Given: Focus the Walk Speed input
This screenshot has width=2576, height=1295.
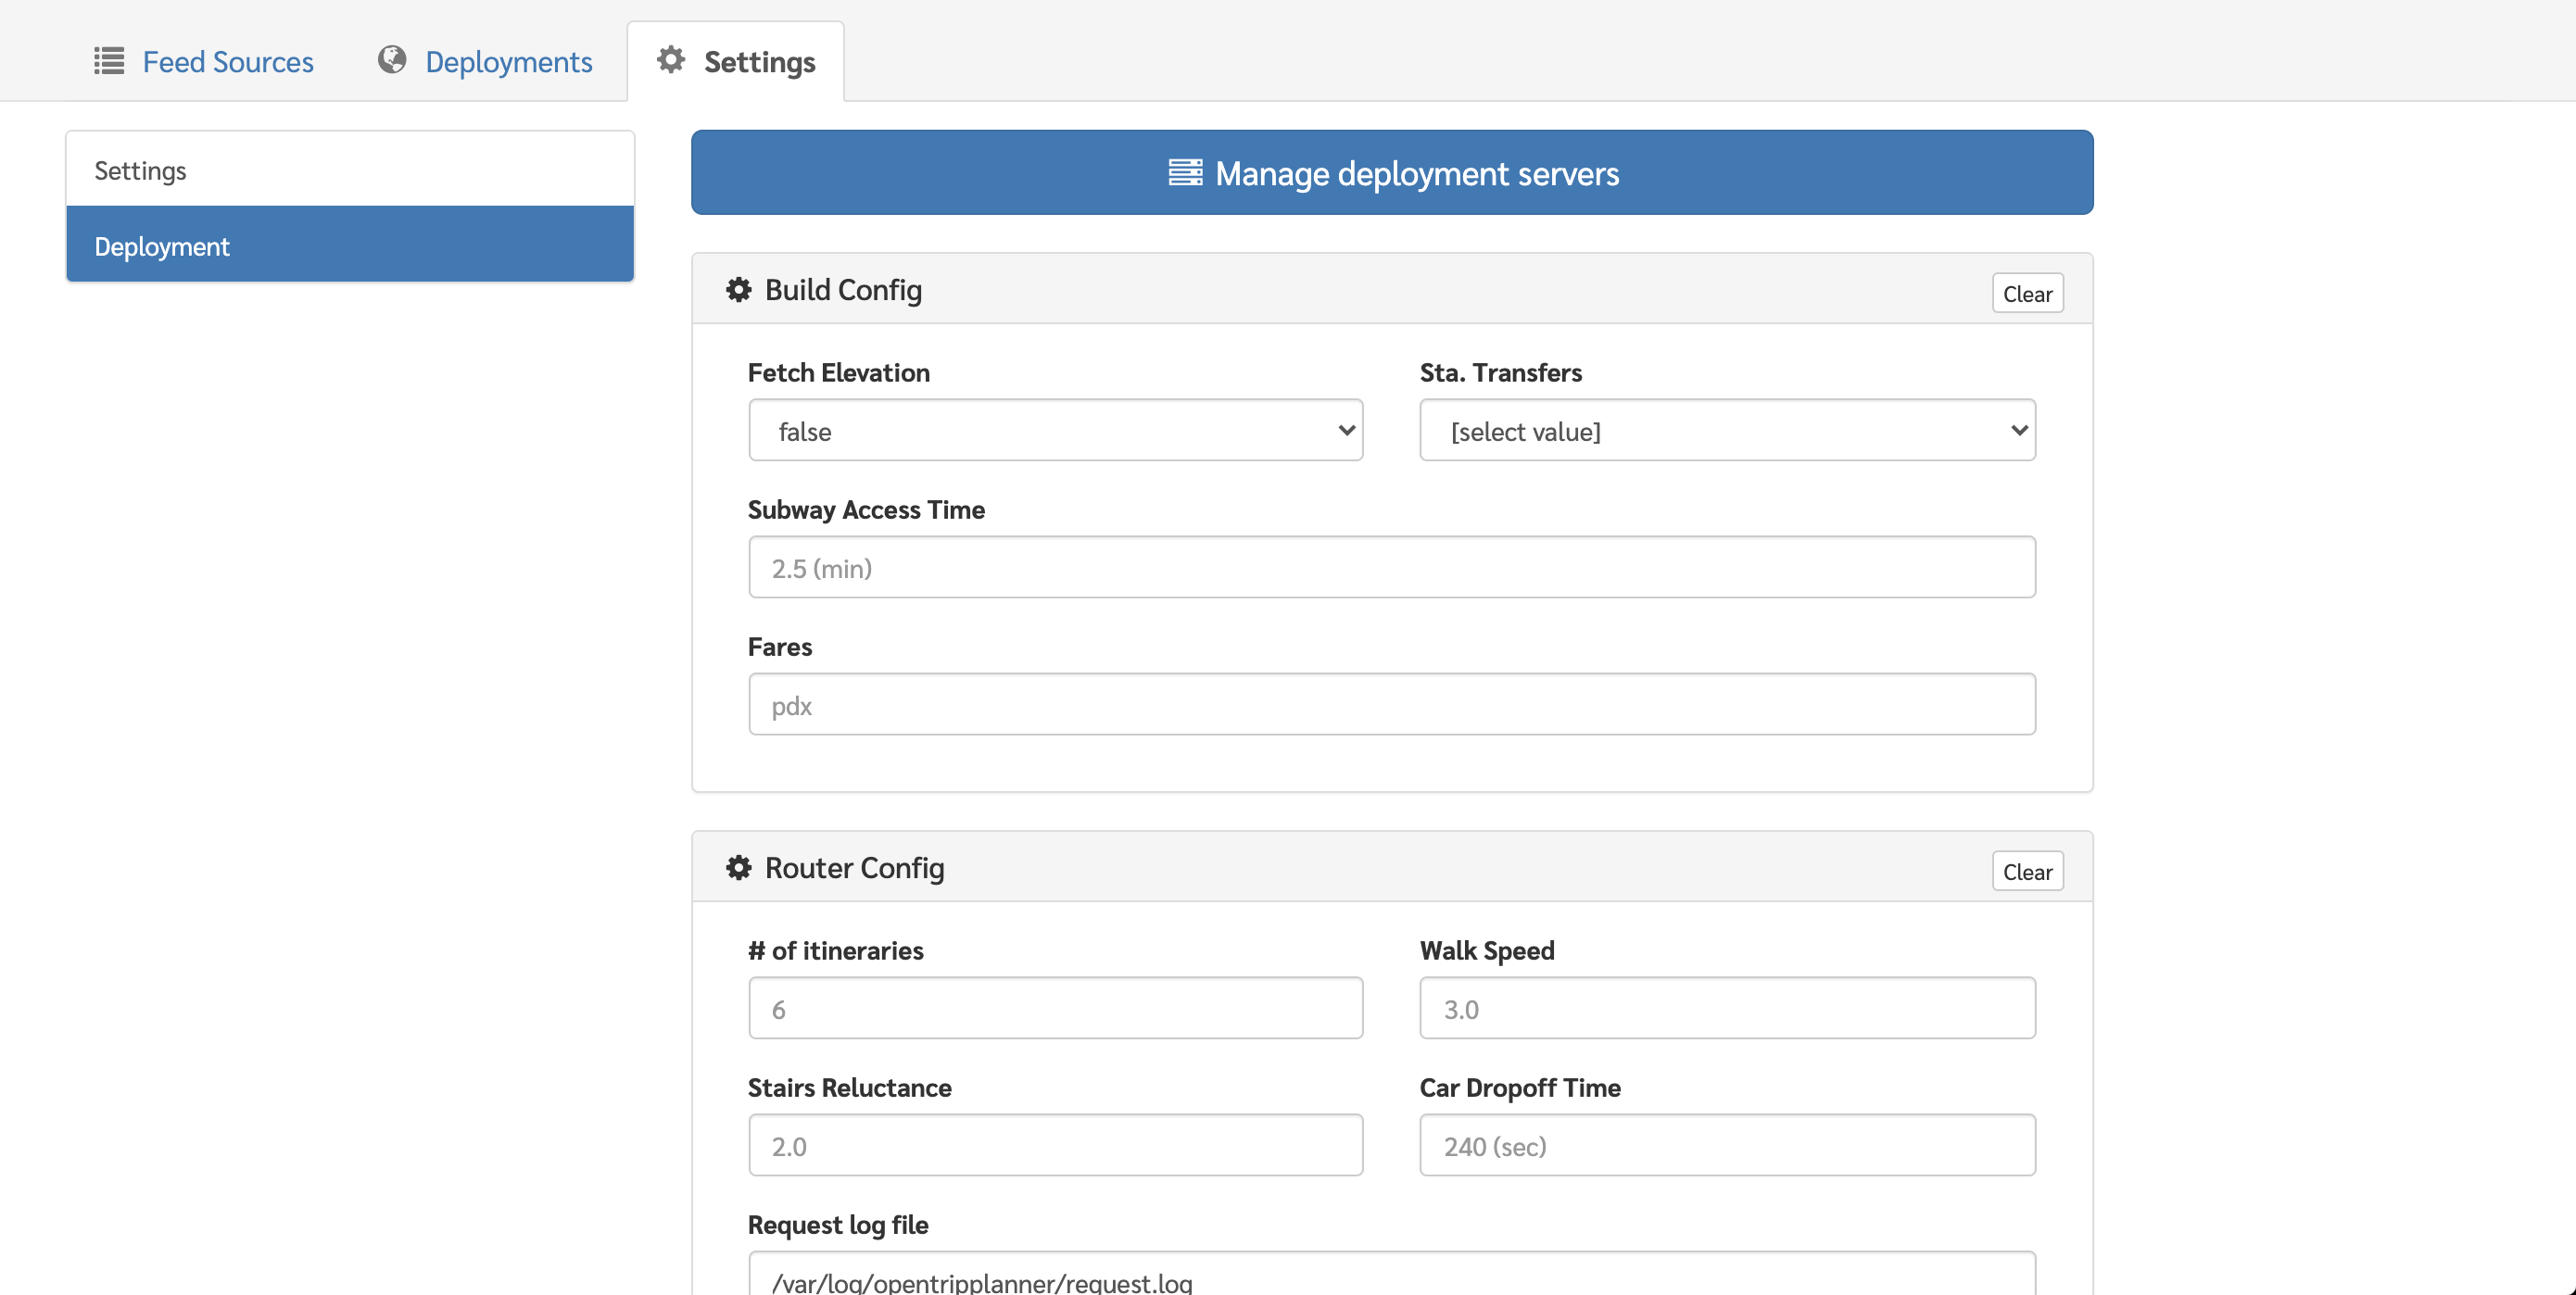Looking at the screenshot, I should tap(1727, 1009).
